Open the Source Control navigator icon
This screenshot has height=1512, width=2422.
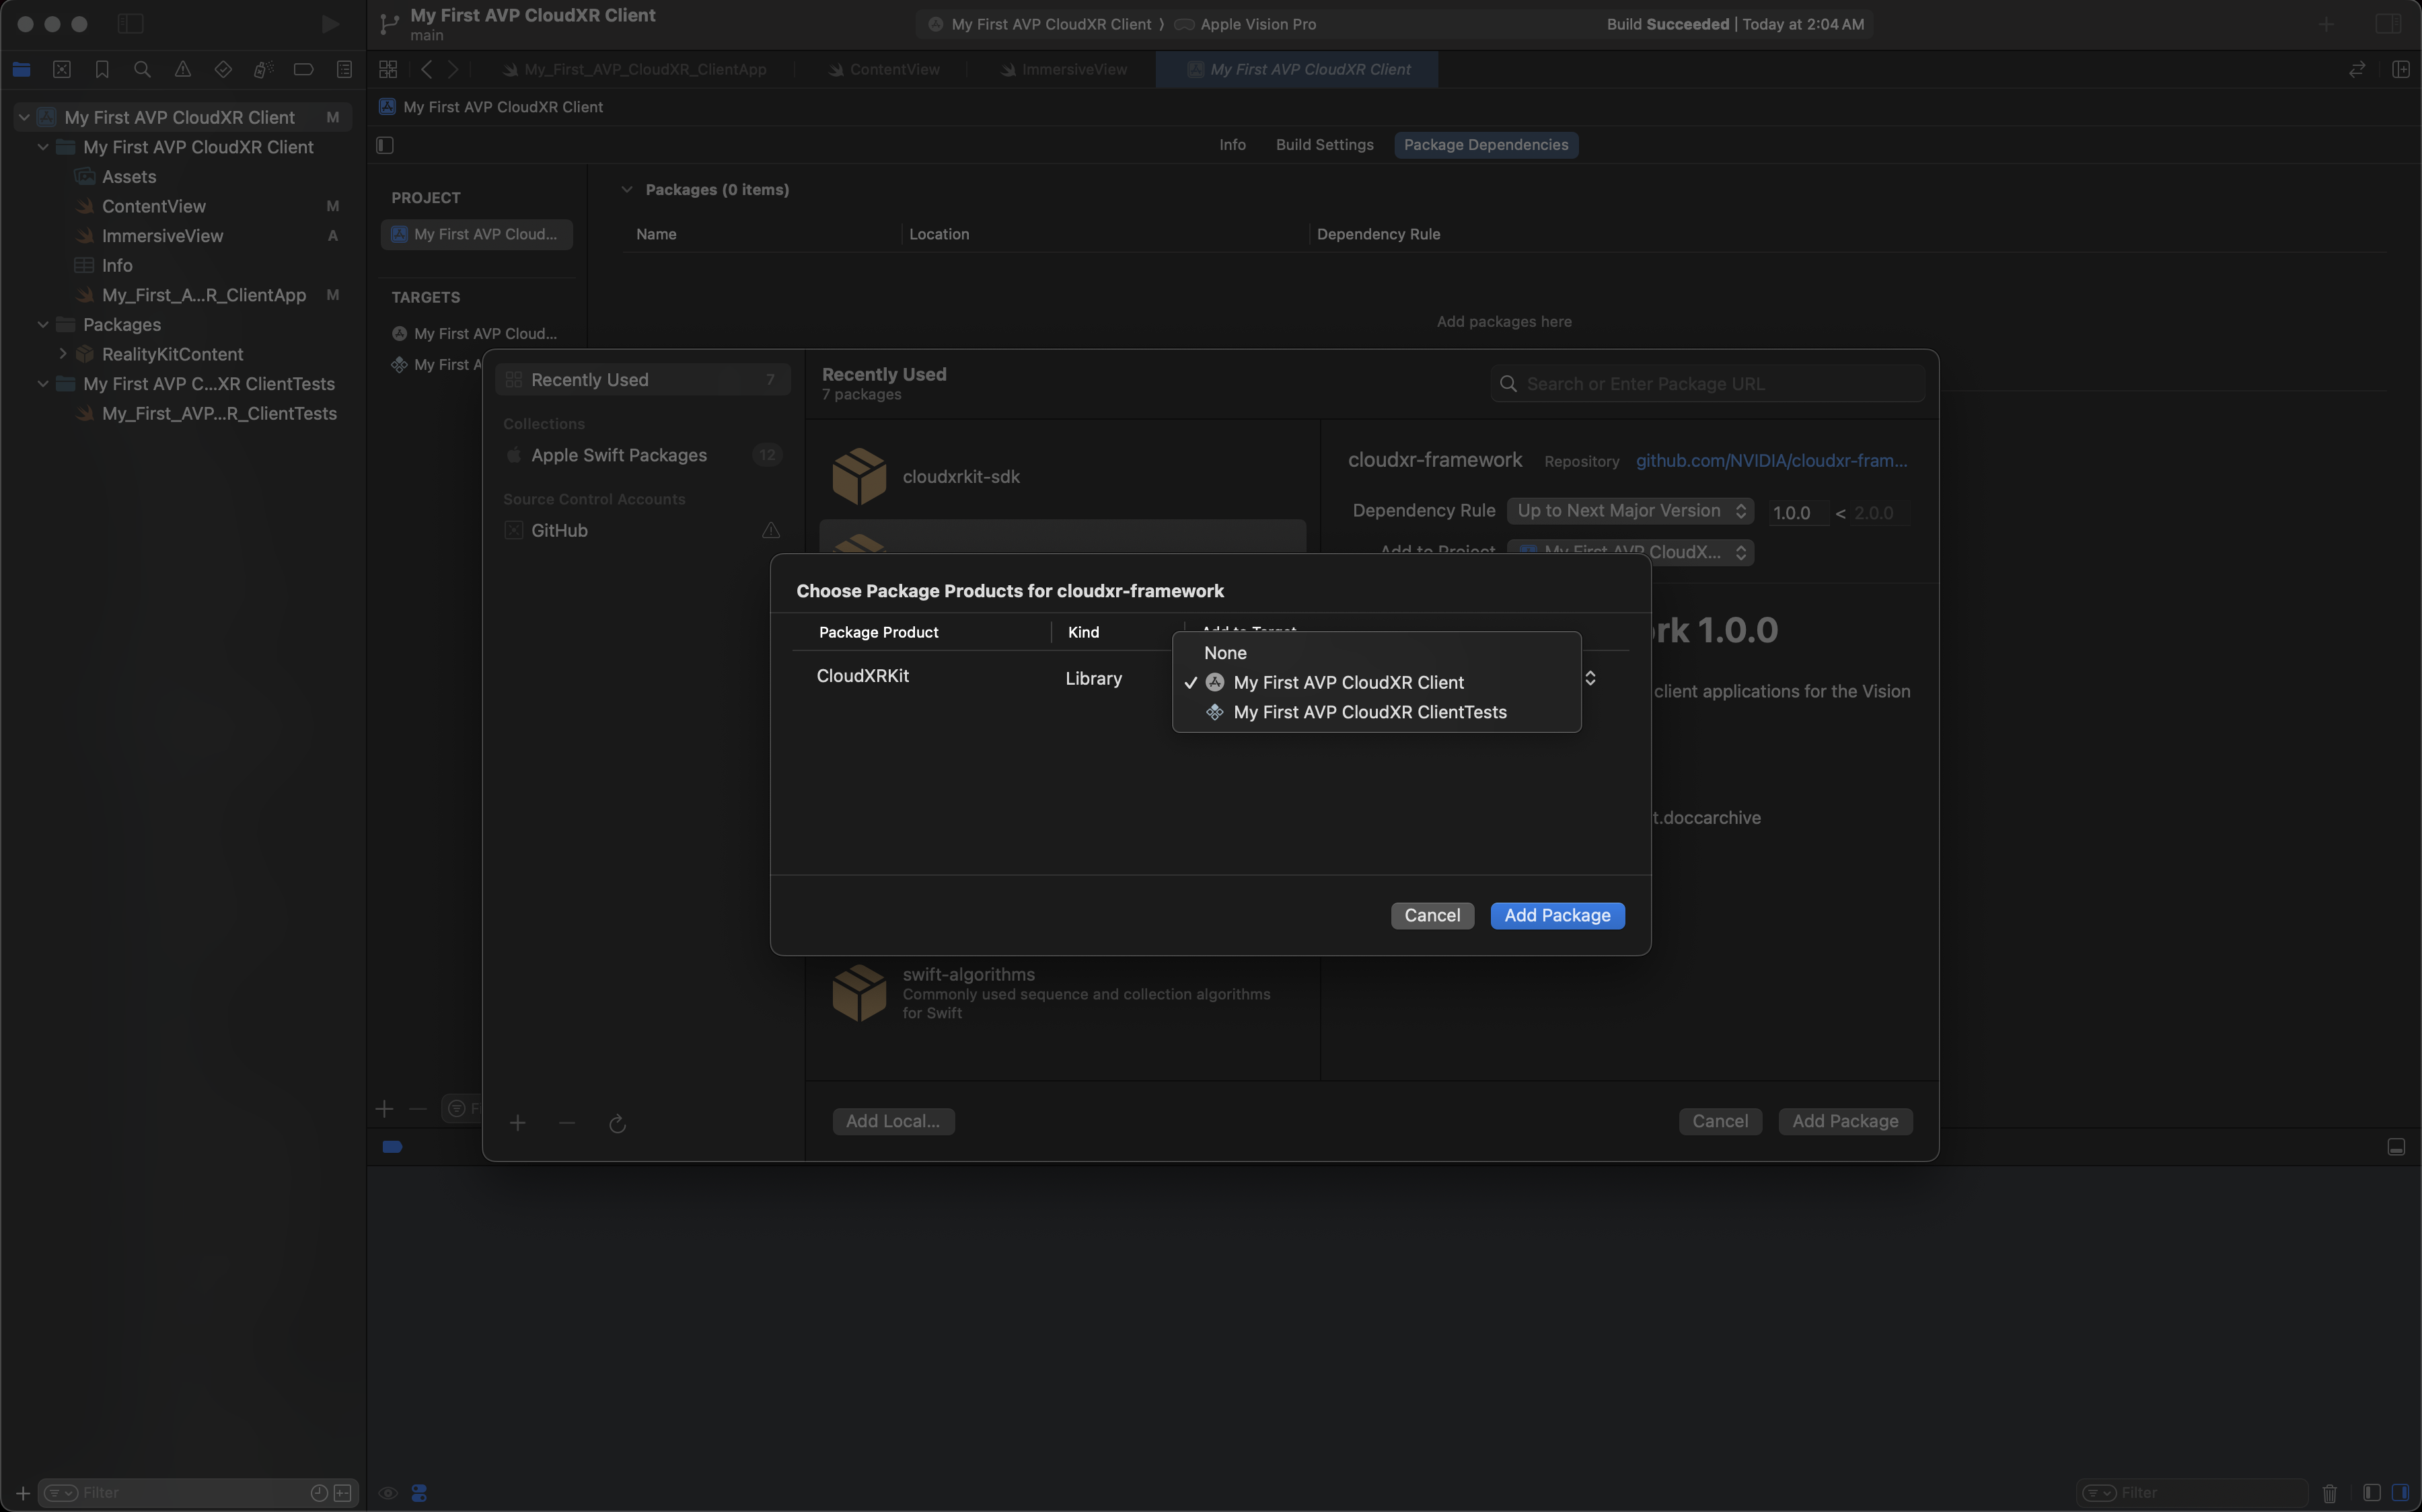click(62, 69)
